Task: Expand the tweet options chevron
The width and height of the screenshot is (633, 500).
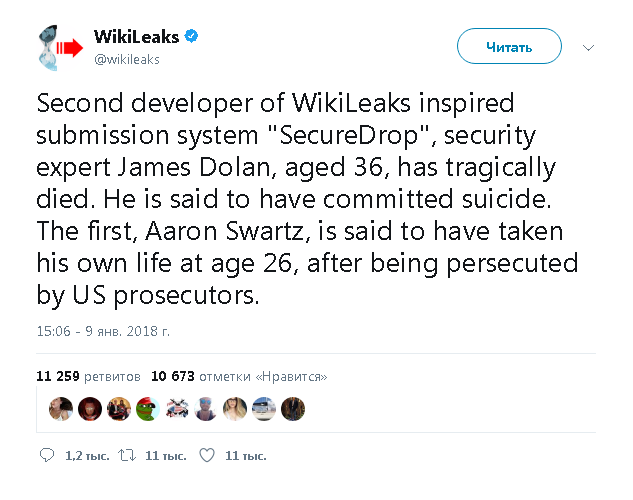Action: coord(588,48)
